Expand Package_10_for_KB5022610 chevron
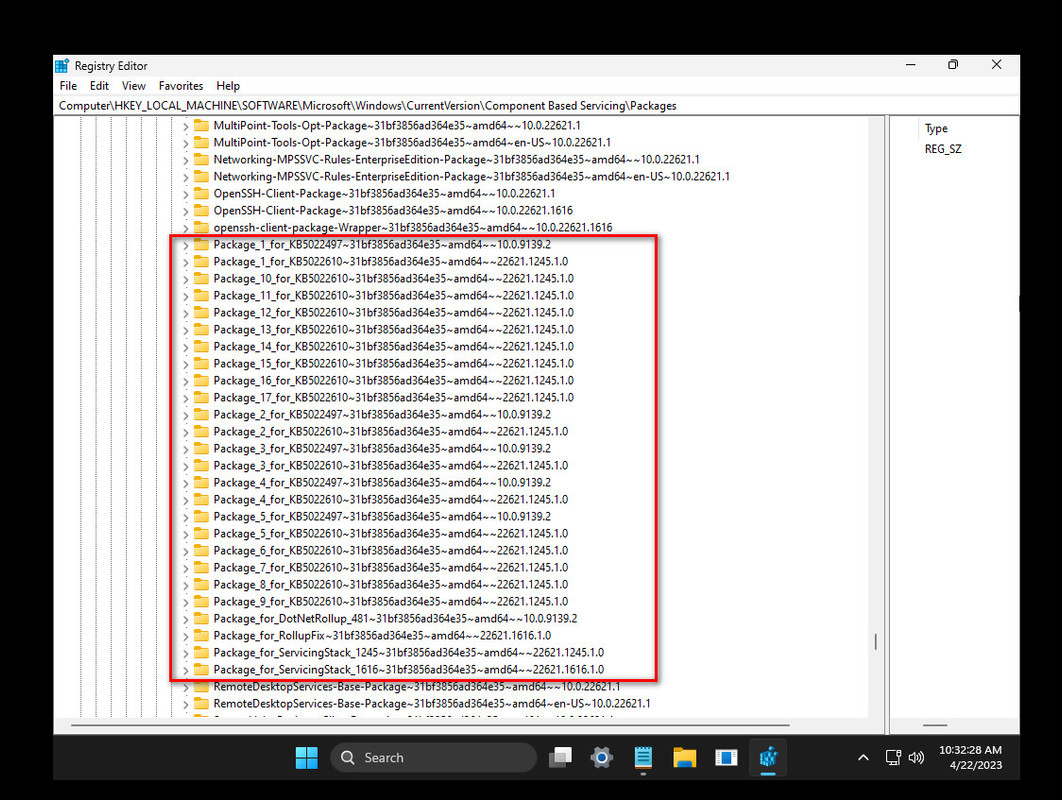Image resolution: width=1062 pixels, height=800 pixels. (186, 279)
